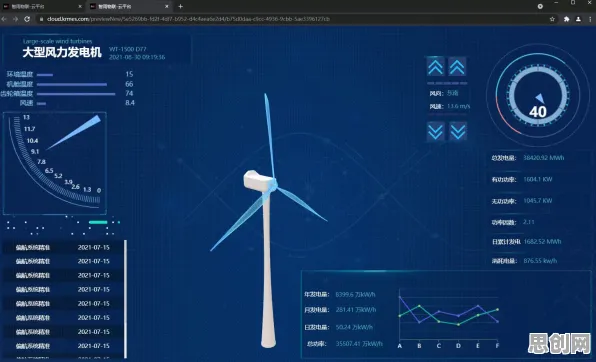This screenshot has height=362, width=596.
Task: Click chart x-axis label C
Action: pyautogui.click(x=439, y=346)
